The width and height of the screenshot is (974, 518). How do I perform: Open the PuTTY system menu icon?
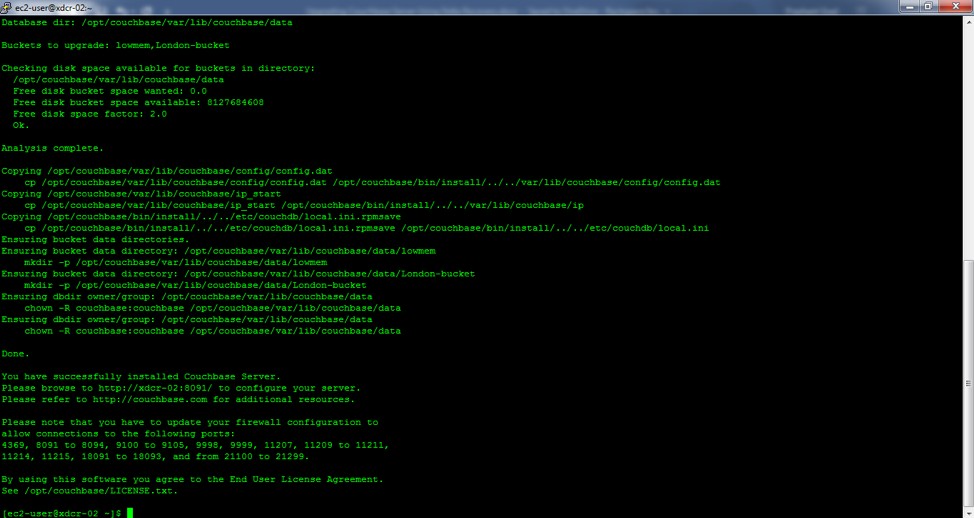6,7
